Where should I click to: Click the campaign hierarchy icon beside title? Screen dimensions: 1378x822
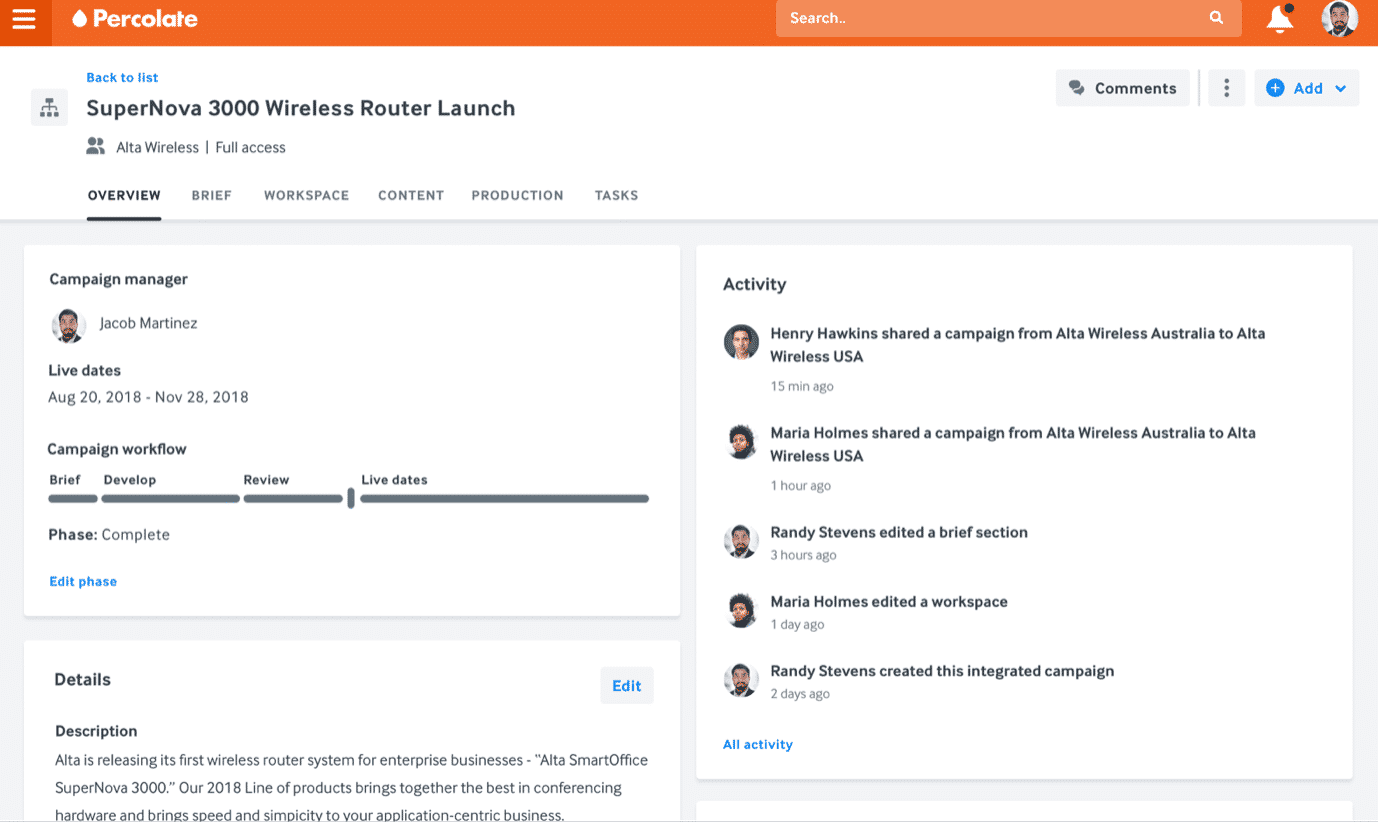pyautogui.click(x=49, y=108)
